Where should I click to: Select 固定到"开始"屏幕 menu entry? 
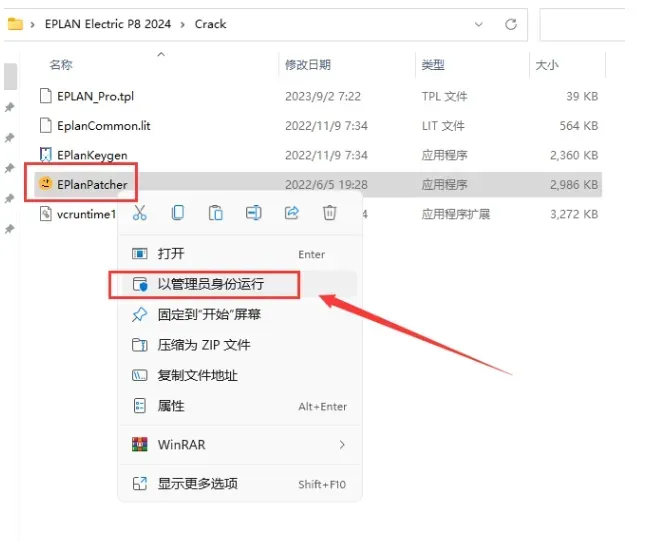[x=240, y=314]
